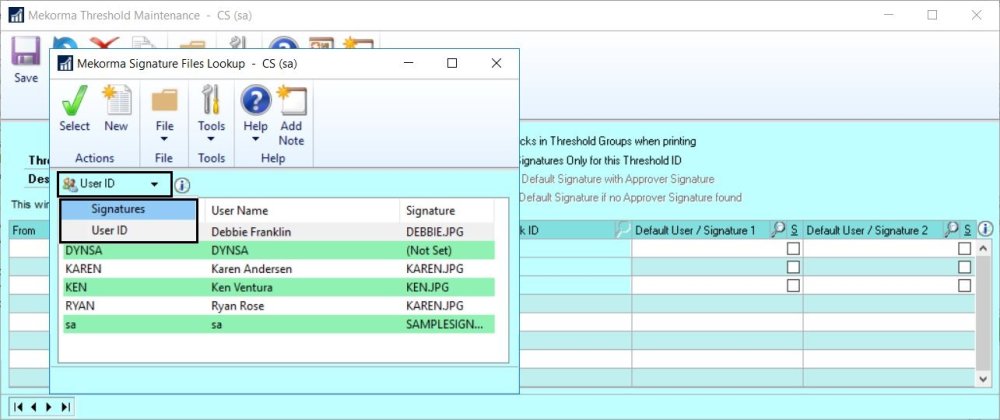Screen dimensions: 1000x420
Task: Click the Ryan Rose user name
Action: click(x=237, y=306)
